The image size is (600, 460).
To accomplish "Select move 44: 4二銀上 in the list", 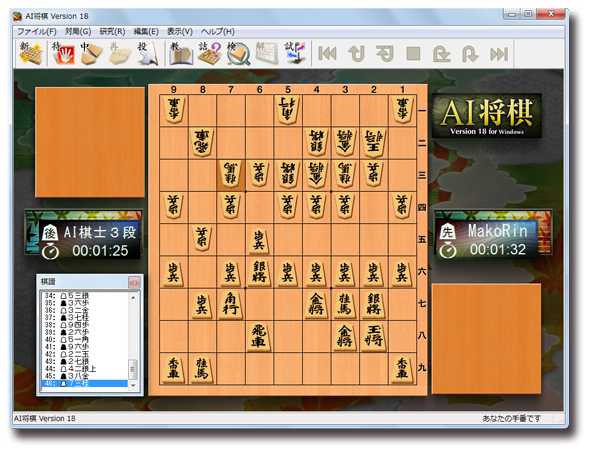I will 85,369.
